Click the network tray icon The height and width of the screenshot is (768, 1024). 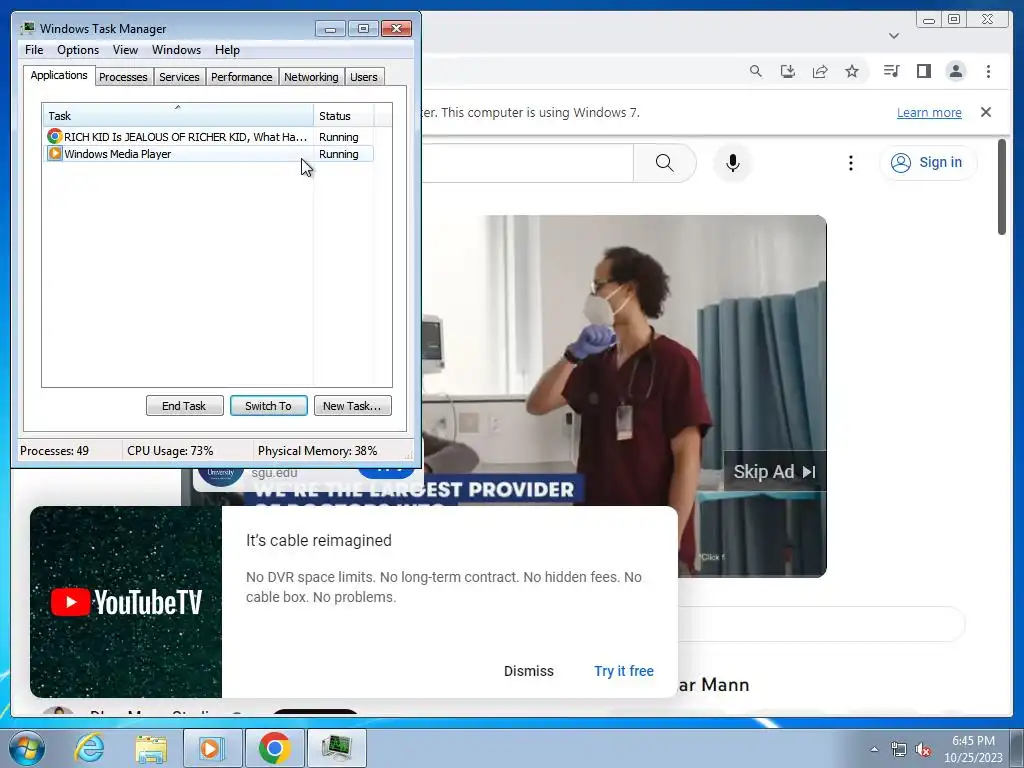[x=899, y=750]
